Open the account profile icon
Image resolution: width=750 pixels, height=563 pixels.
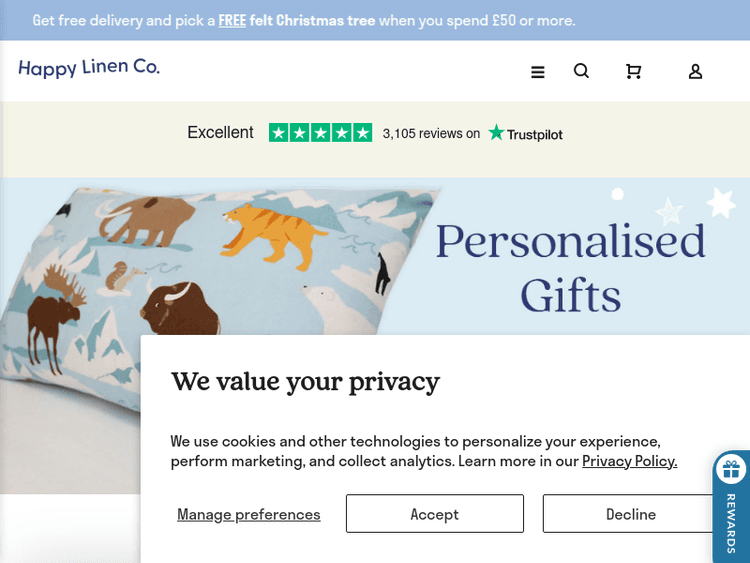695,71
